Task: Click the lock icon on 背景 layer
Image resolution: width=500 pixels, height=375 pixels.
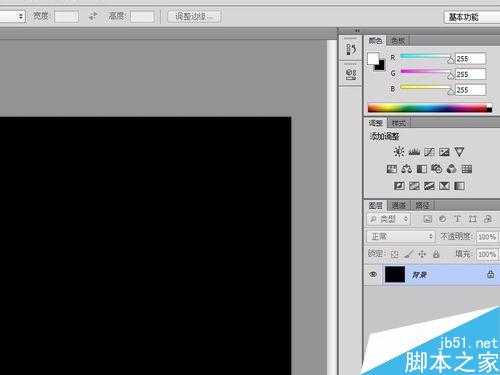Action: 491,274
